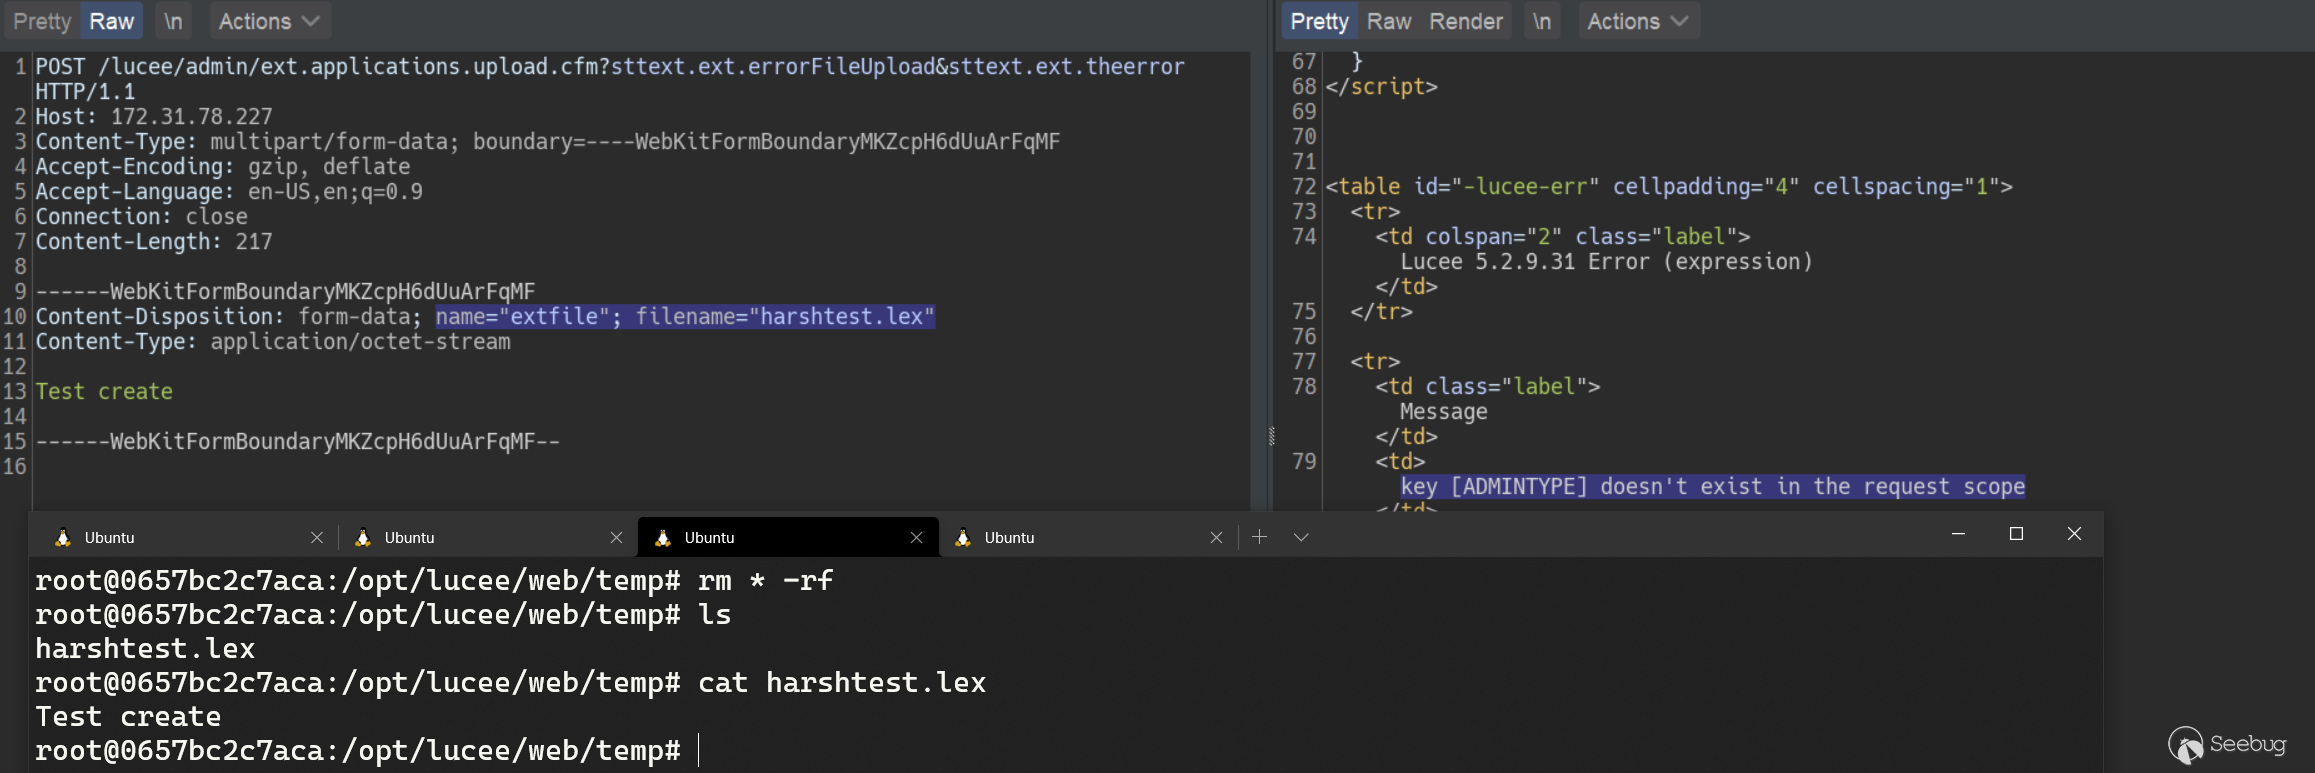Switch the request panel to Pretty view
The height and width of the screenshot is (773, 2315).
point(42,21)
